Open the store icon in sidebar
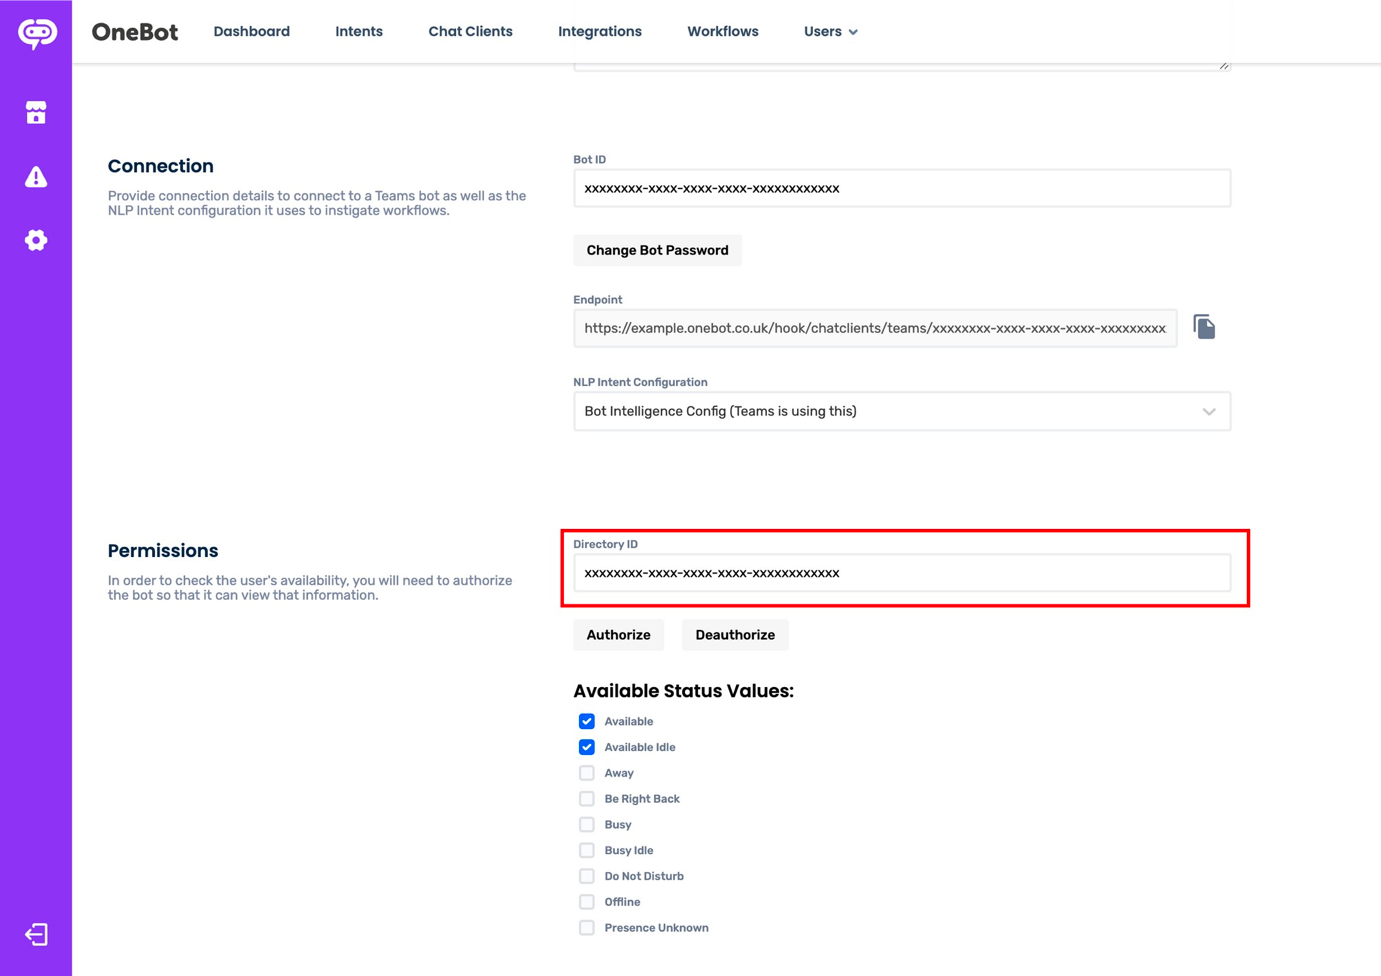 36,112
